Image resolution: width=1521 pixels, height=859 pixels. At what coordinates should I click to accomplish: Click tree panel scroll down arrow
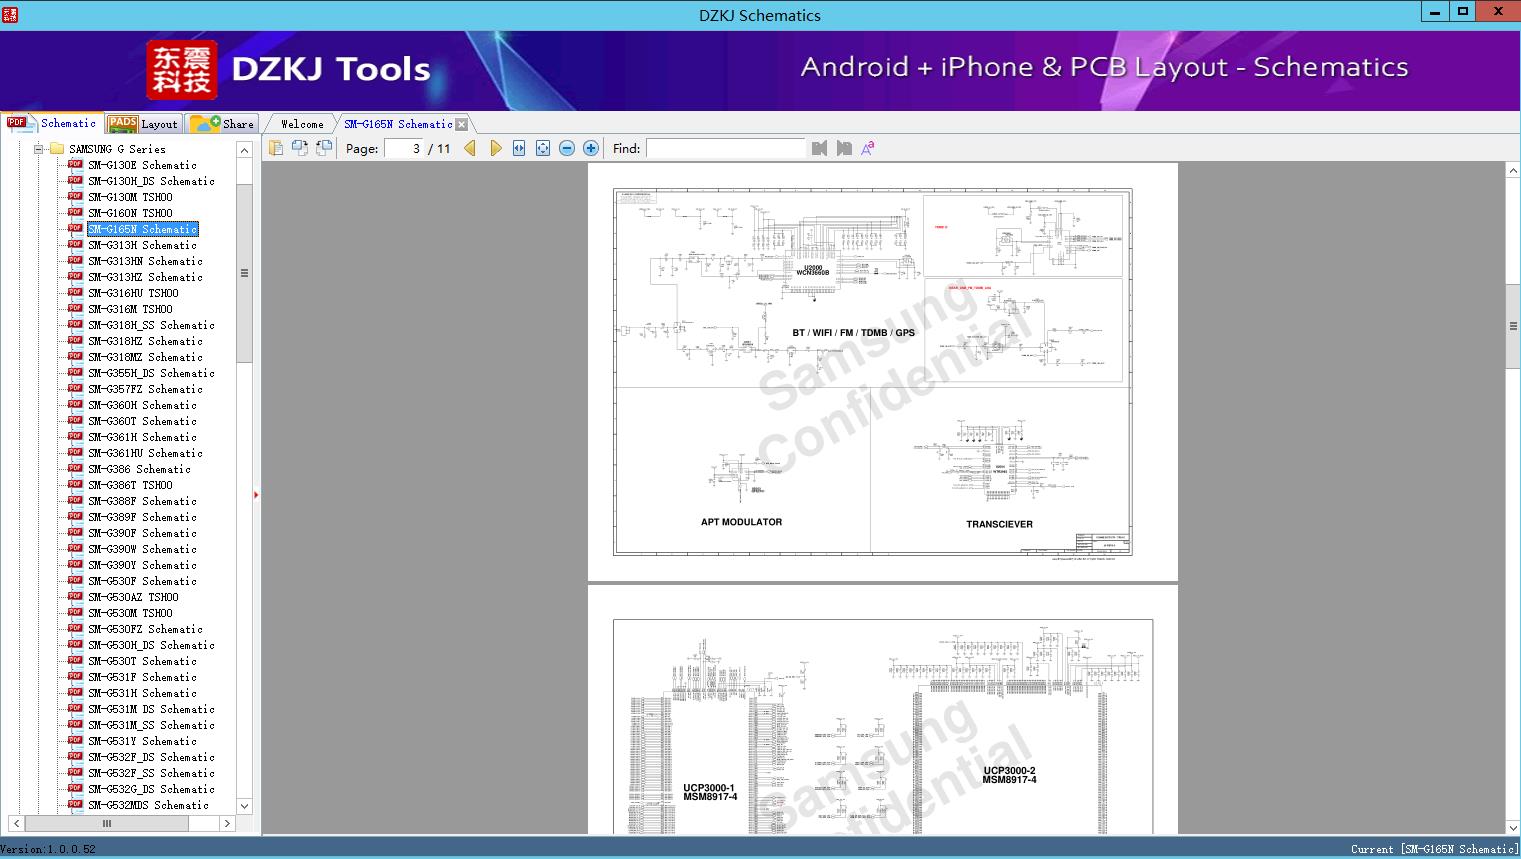[x=244, y=806]
